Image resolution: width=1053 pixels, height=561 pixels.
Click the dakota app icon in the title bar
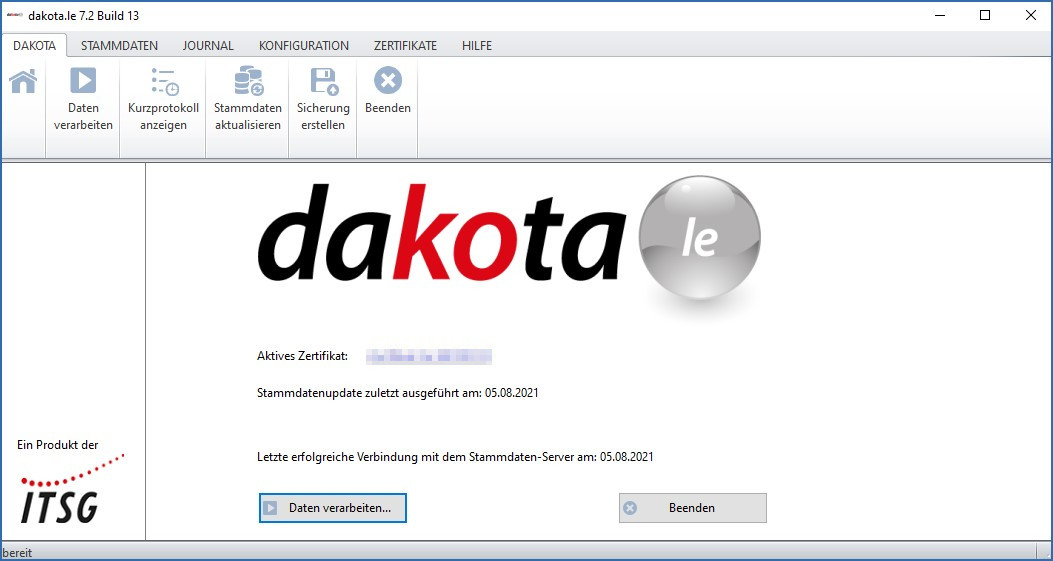coord(14,15)
